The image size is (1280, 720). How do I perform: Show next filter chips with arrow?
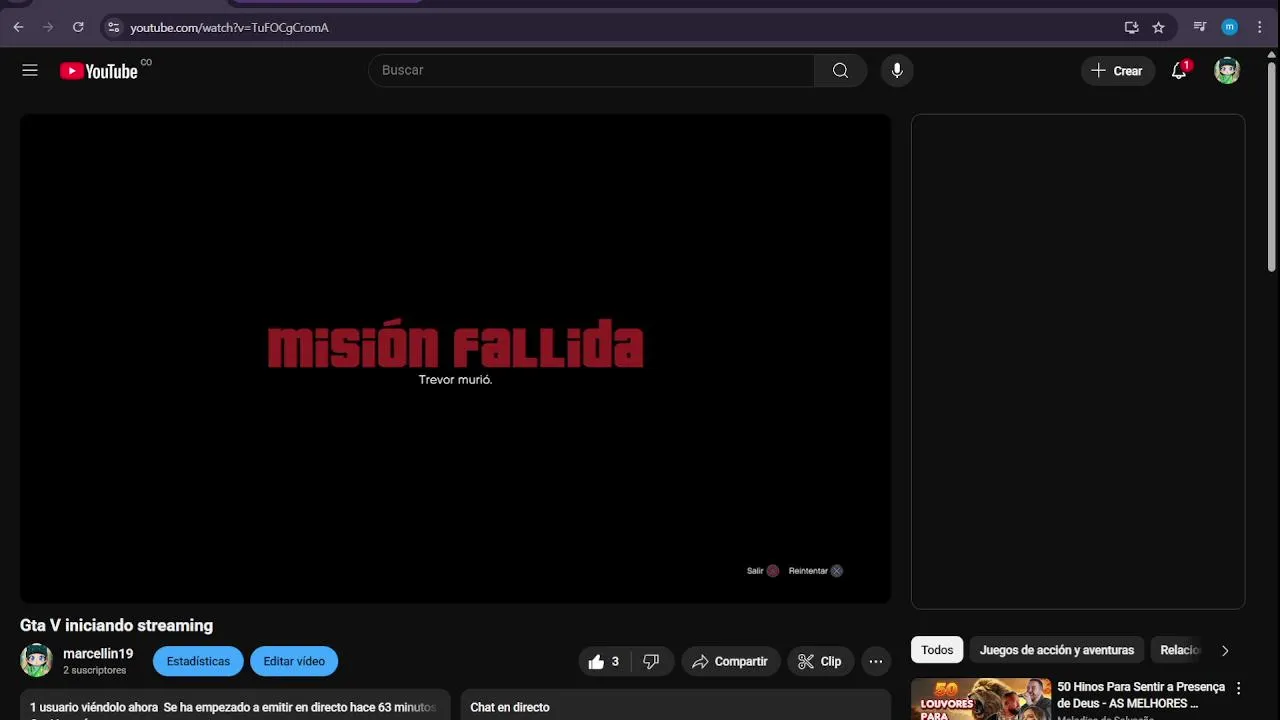click(1225, 650)
